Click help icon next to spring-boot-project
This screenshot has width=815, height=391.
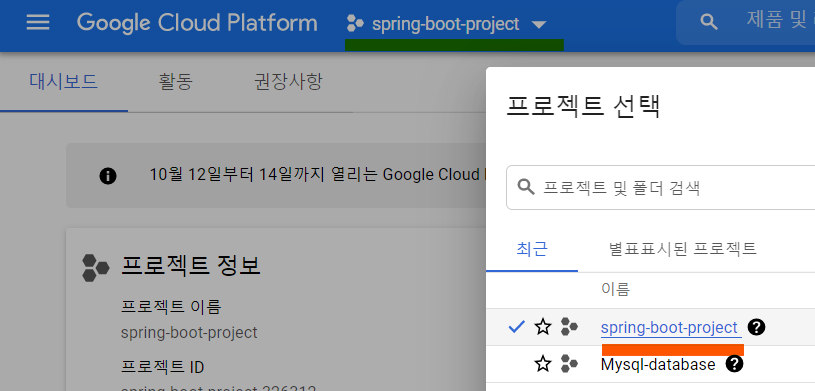[756, 327]
